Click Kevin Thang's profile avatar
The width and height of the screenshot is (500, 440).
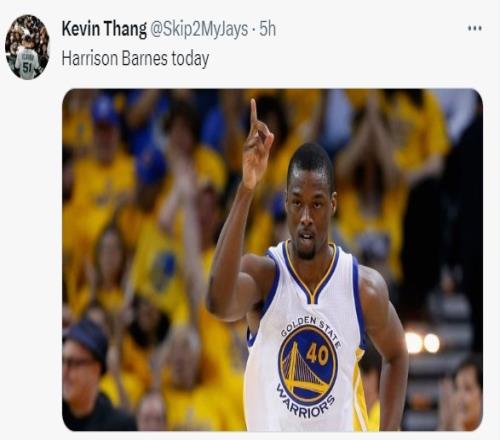pyautogui.click(x=27, y=47)
